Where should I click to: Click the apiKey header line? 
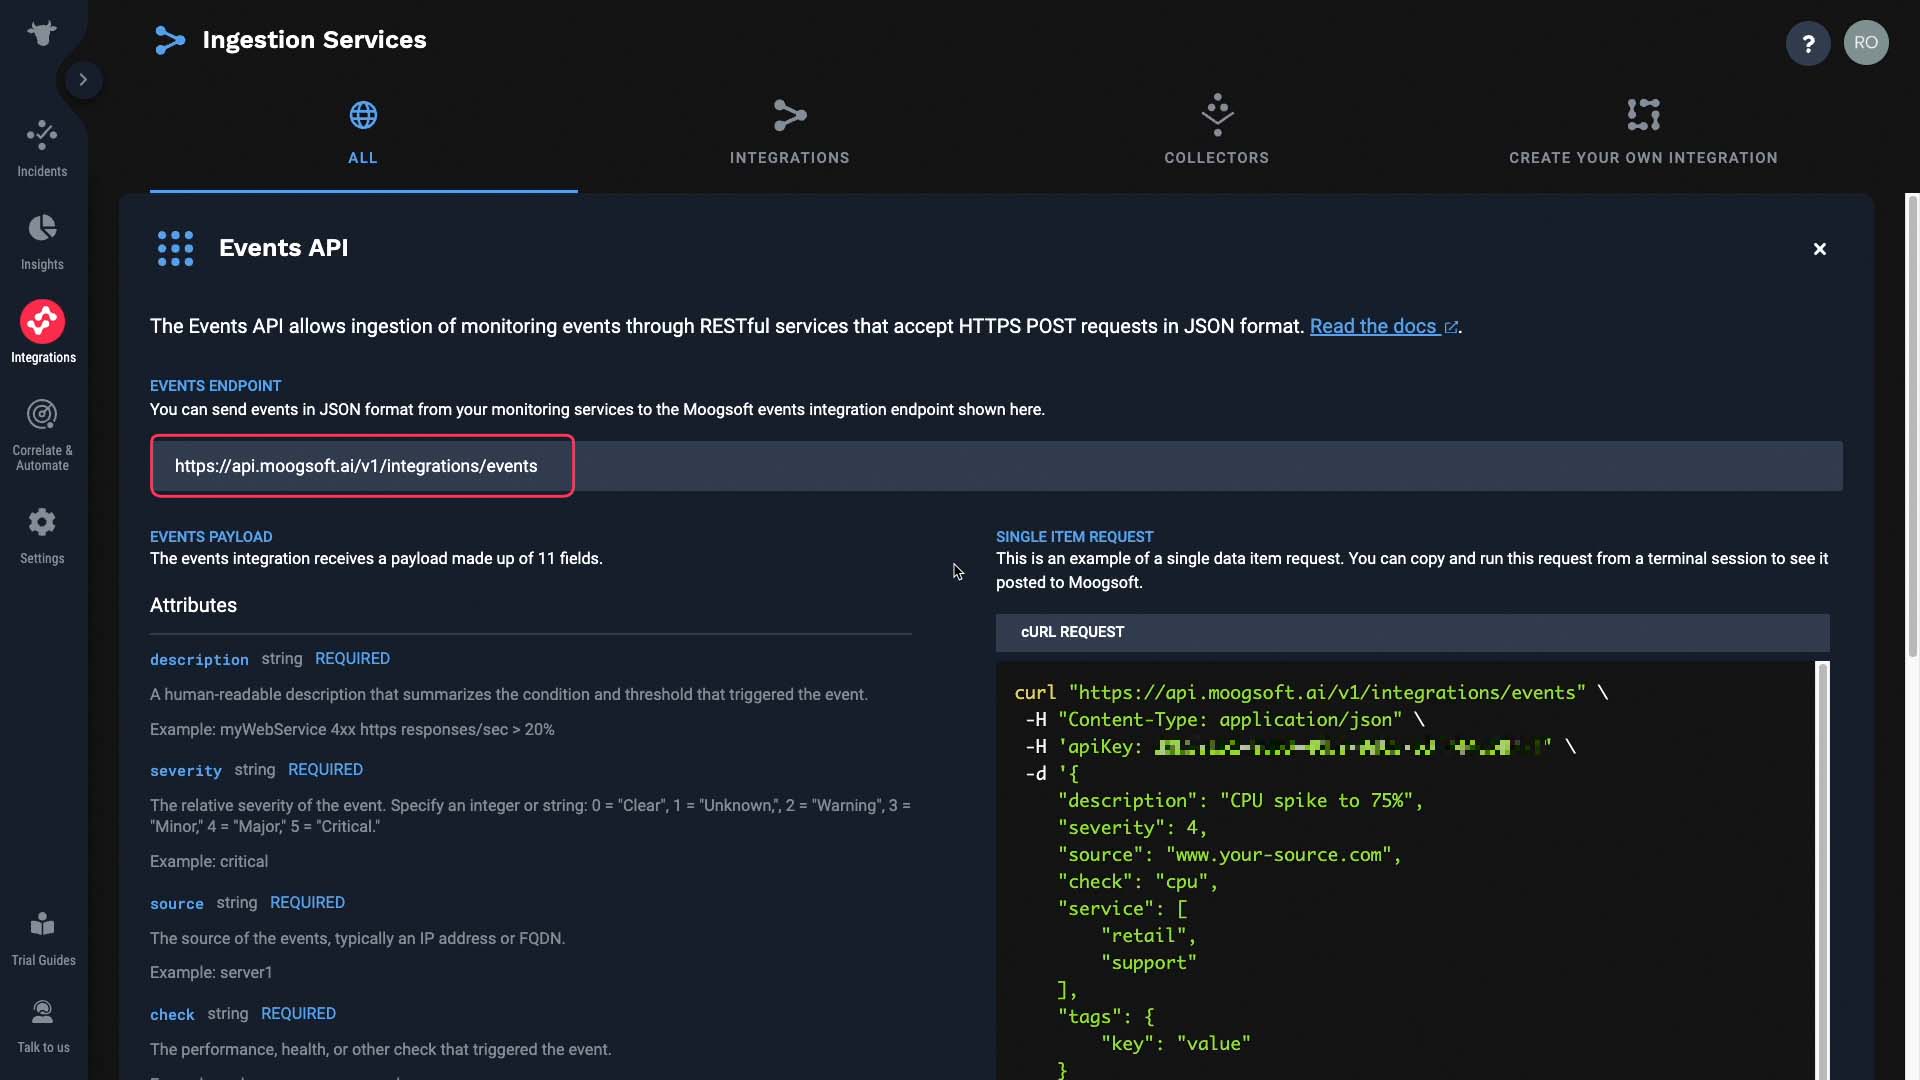point(1300,746)
